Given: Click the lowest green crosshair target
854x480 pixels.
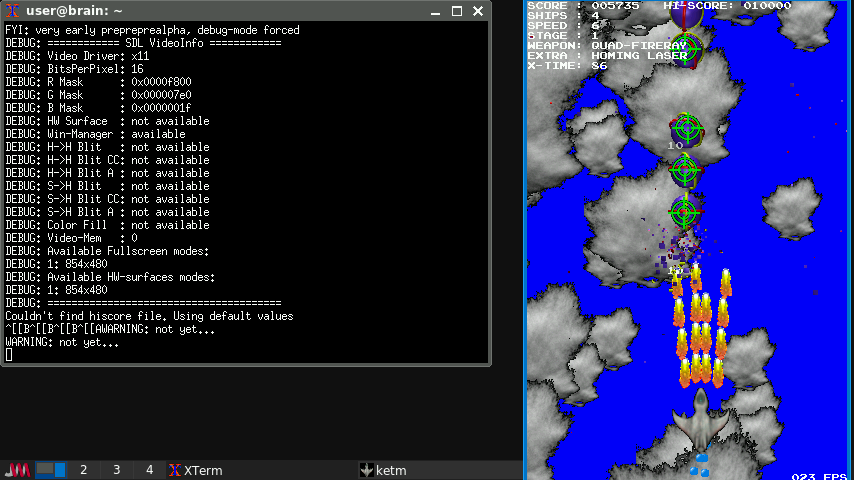Looking at the screenshot, I should [x=685, y=211].
